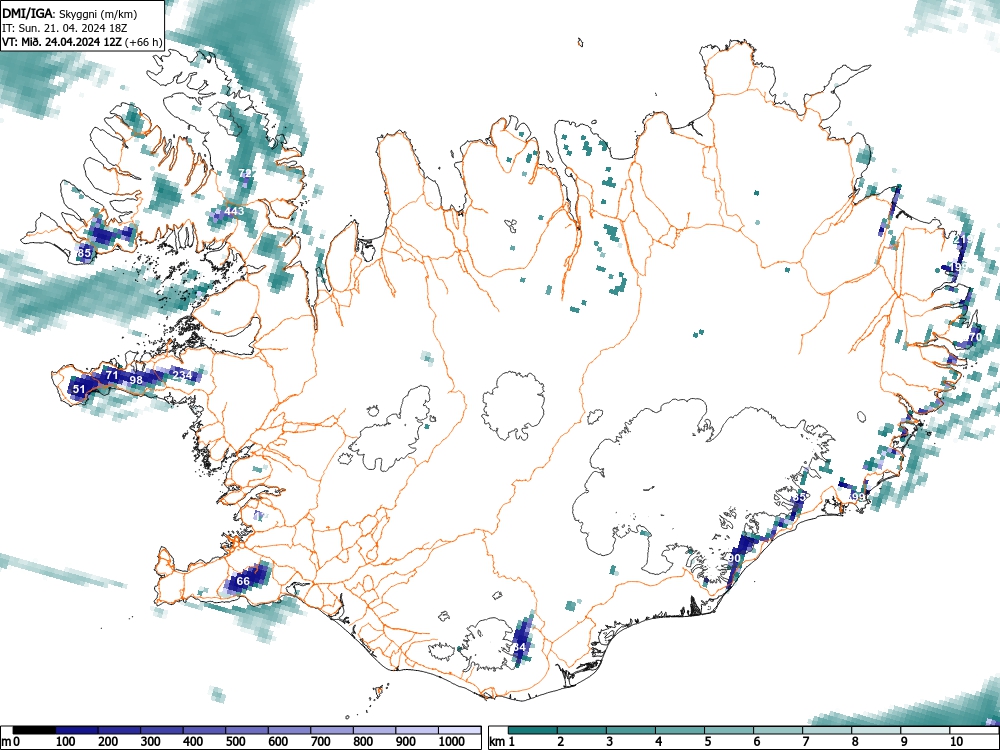
Task: Click the '98' value on Snæfellsnes peninsula
Action: point(136,380)
